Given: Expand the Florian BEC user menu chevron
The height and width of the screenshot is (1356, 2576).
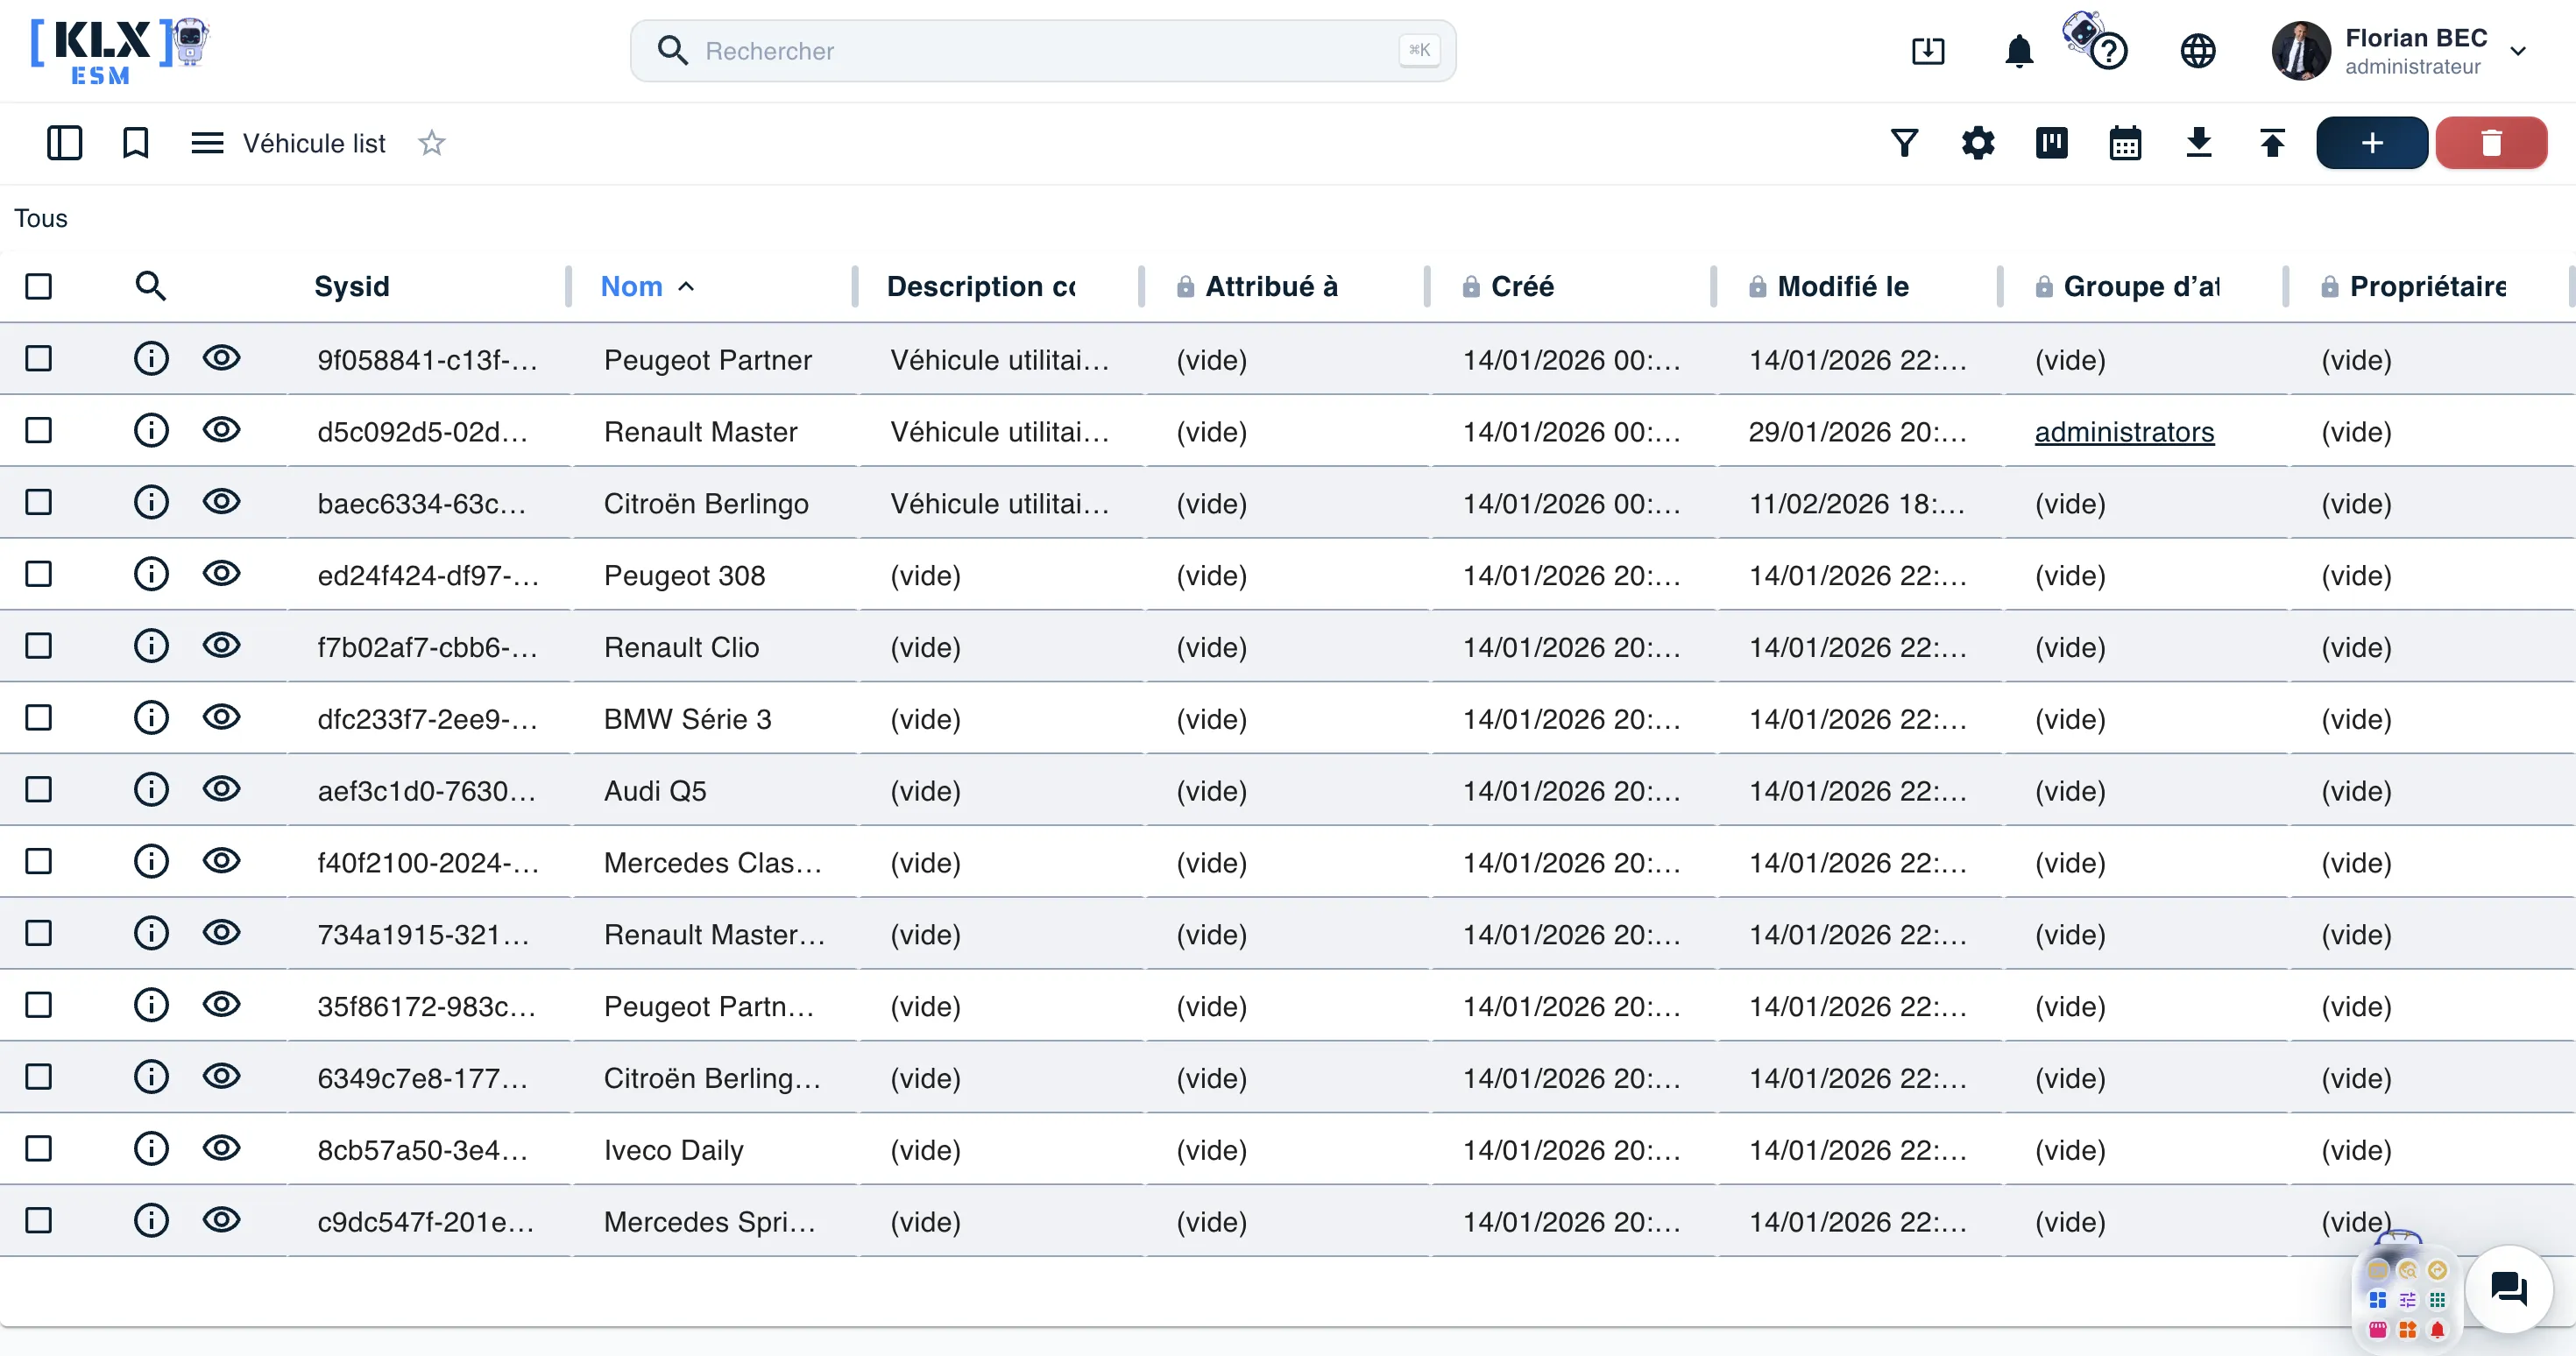Looking at the screenshot, I should pos(2518,51).
